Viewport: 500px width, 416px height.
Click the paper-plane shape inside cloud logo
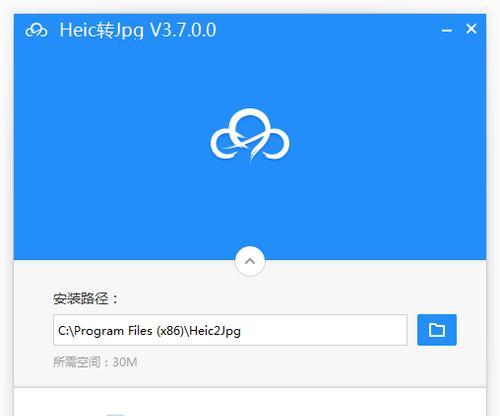point(247,145)
